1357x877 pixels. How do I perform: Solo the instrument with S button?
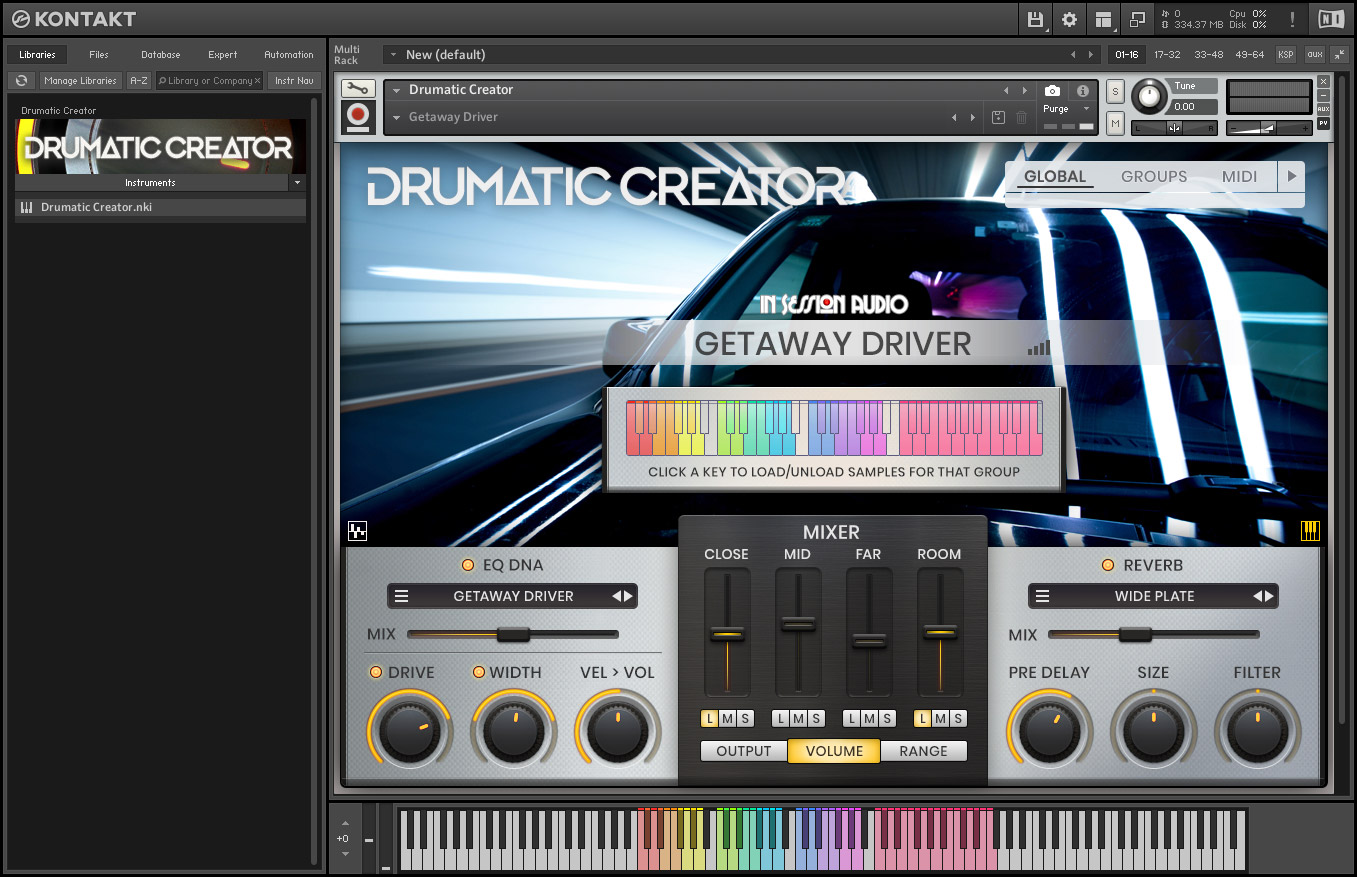[x=1116, y=91]
